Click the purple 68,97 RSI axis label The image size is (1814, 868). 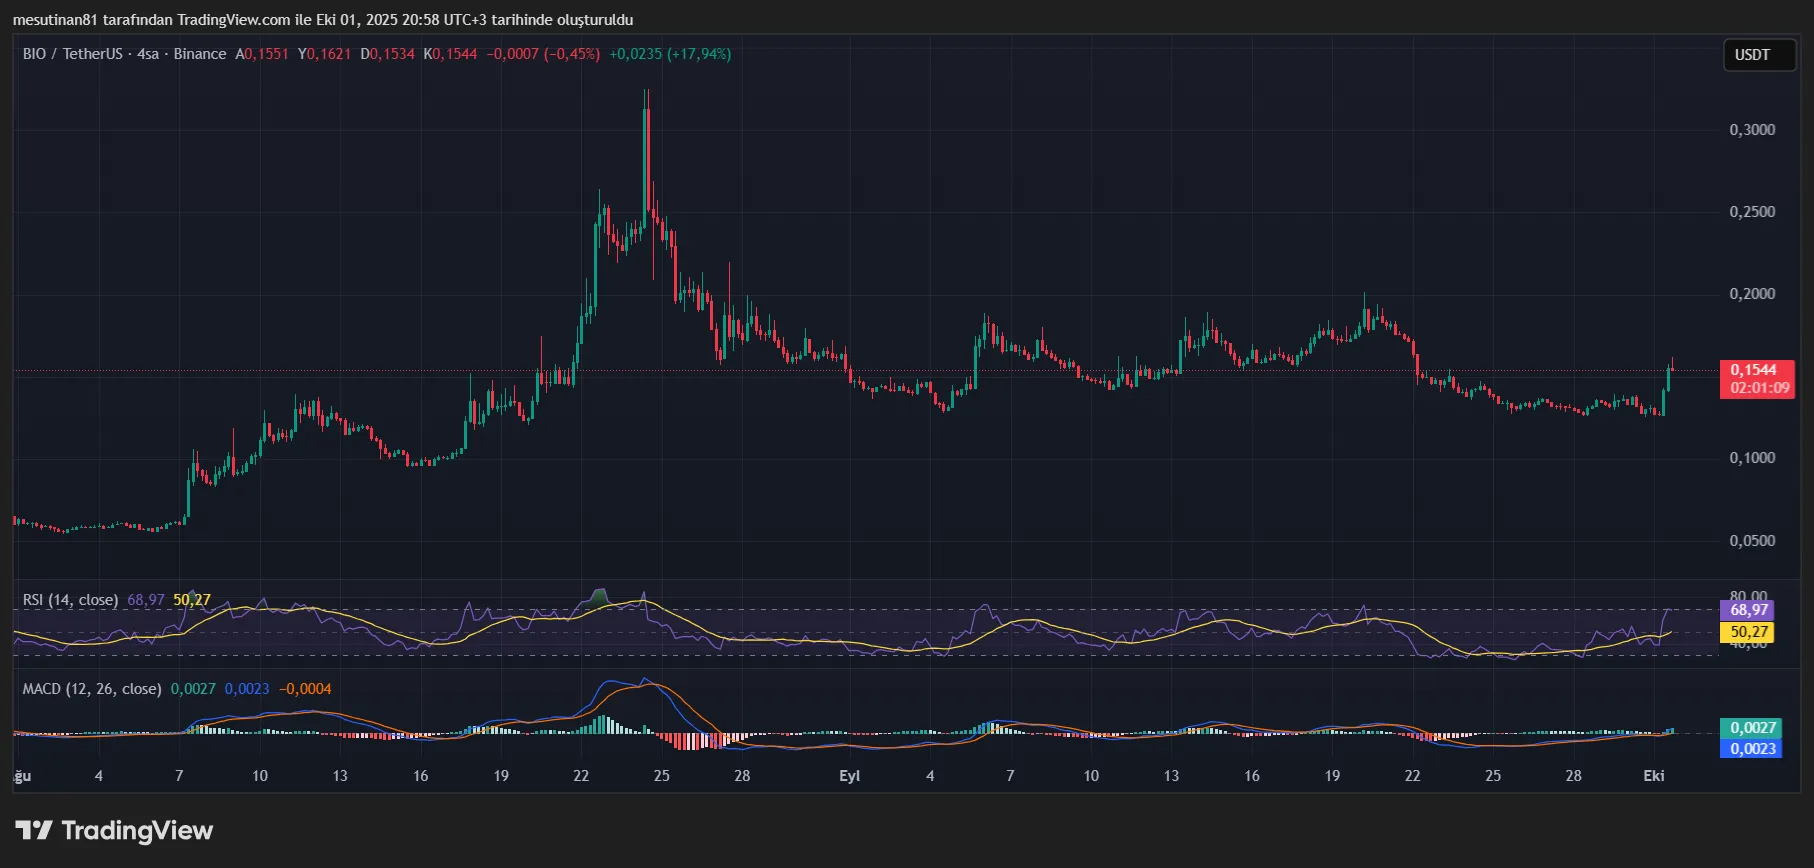coord(1749,610)
